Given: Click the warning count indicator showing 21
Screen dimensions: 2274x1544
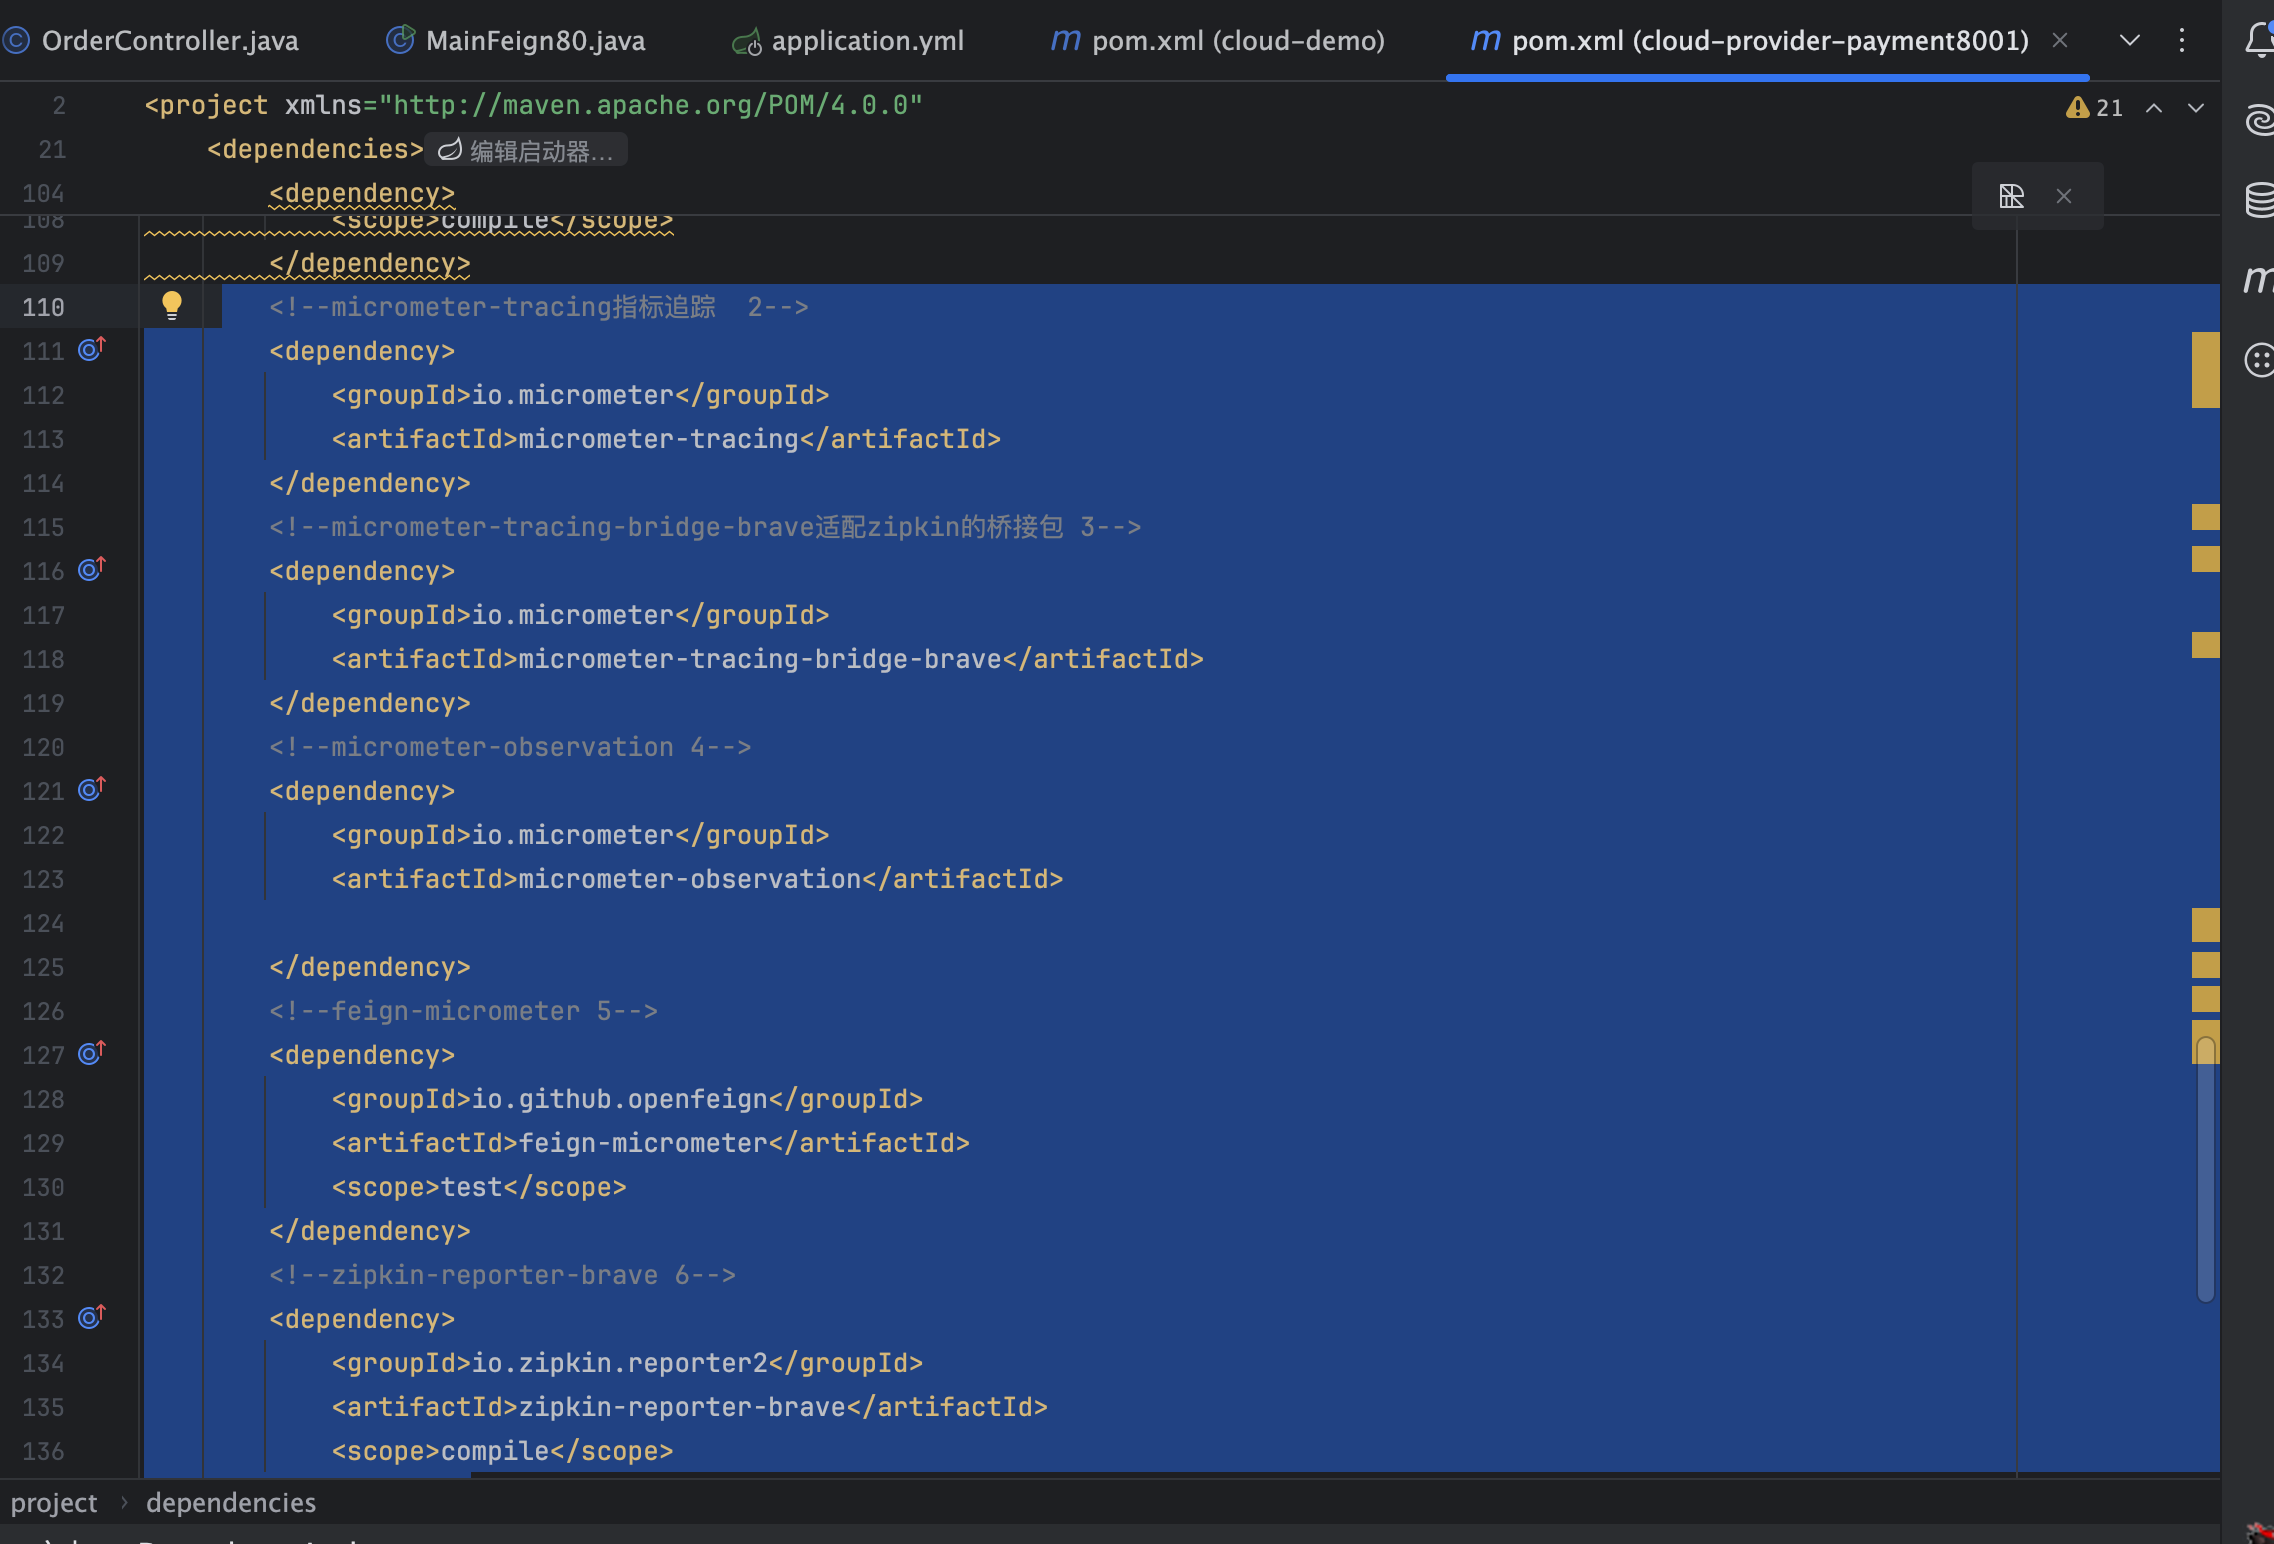Looking at the screenshot, I should (x=2094, y=108).
